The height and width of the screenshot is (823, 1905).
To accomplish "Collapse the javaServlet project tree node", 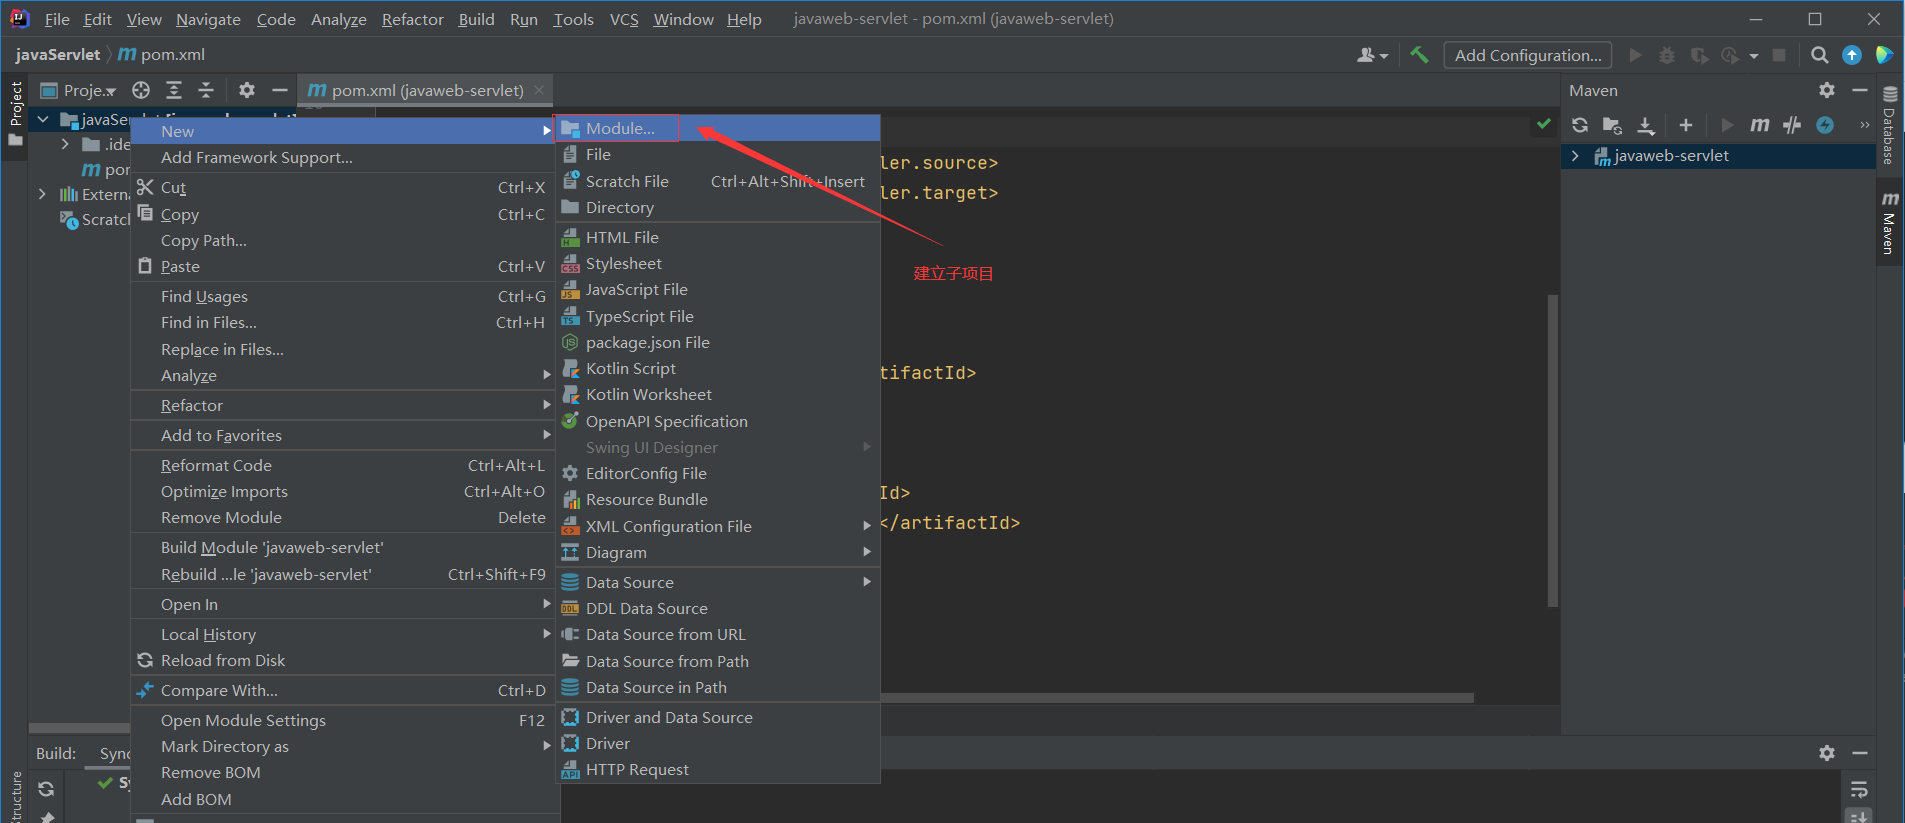I will [x=43, y=120].
